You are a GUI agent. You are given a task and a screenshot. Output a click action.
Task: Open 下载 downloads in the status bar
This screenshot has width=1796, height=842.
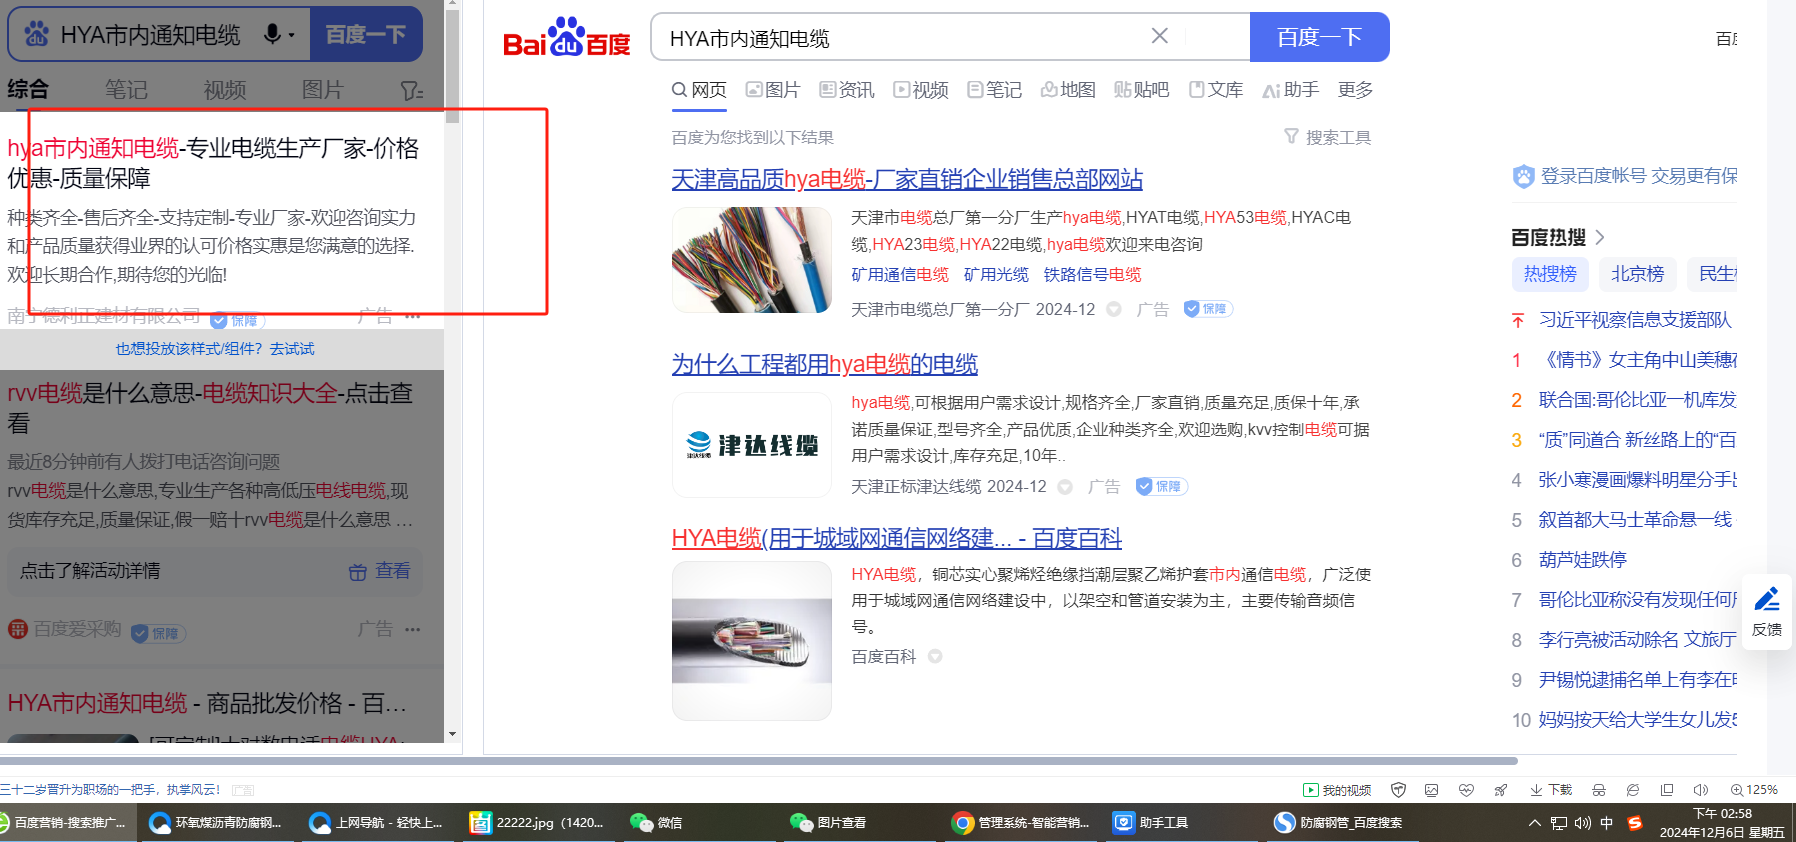click(1550, 790)
